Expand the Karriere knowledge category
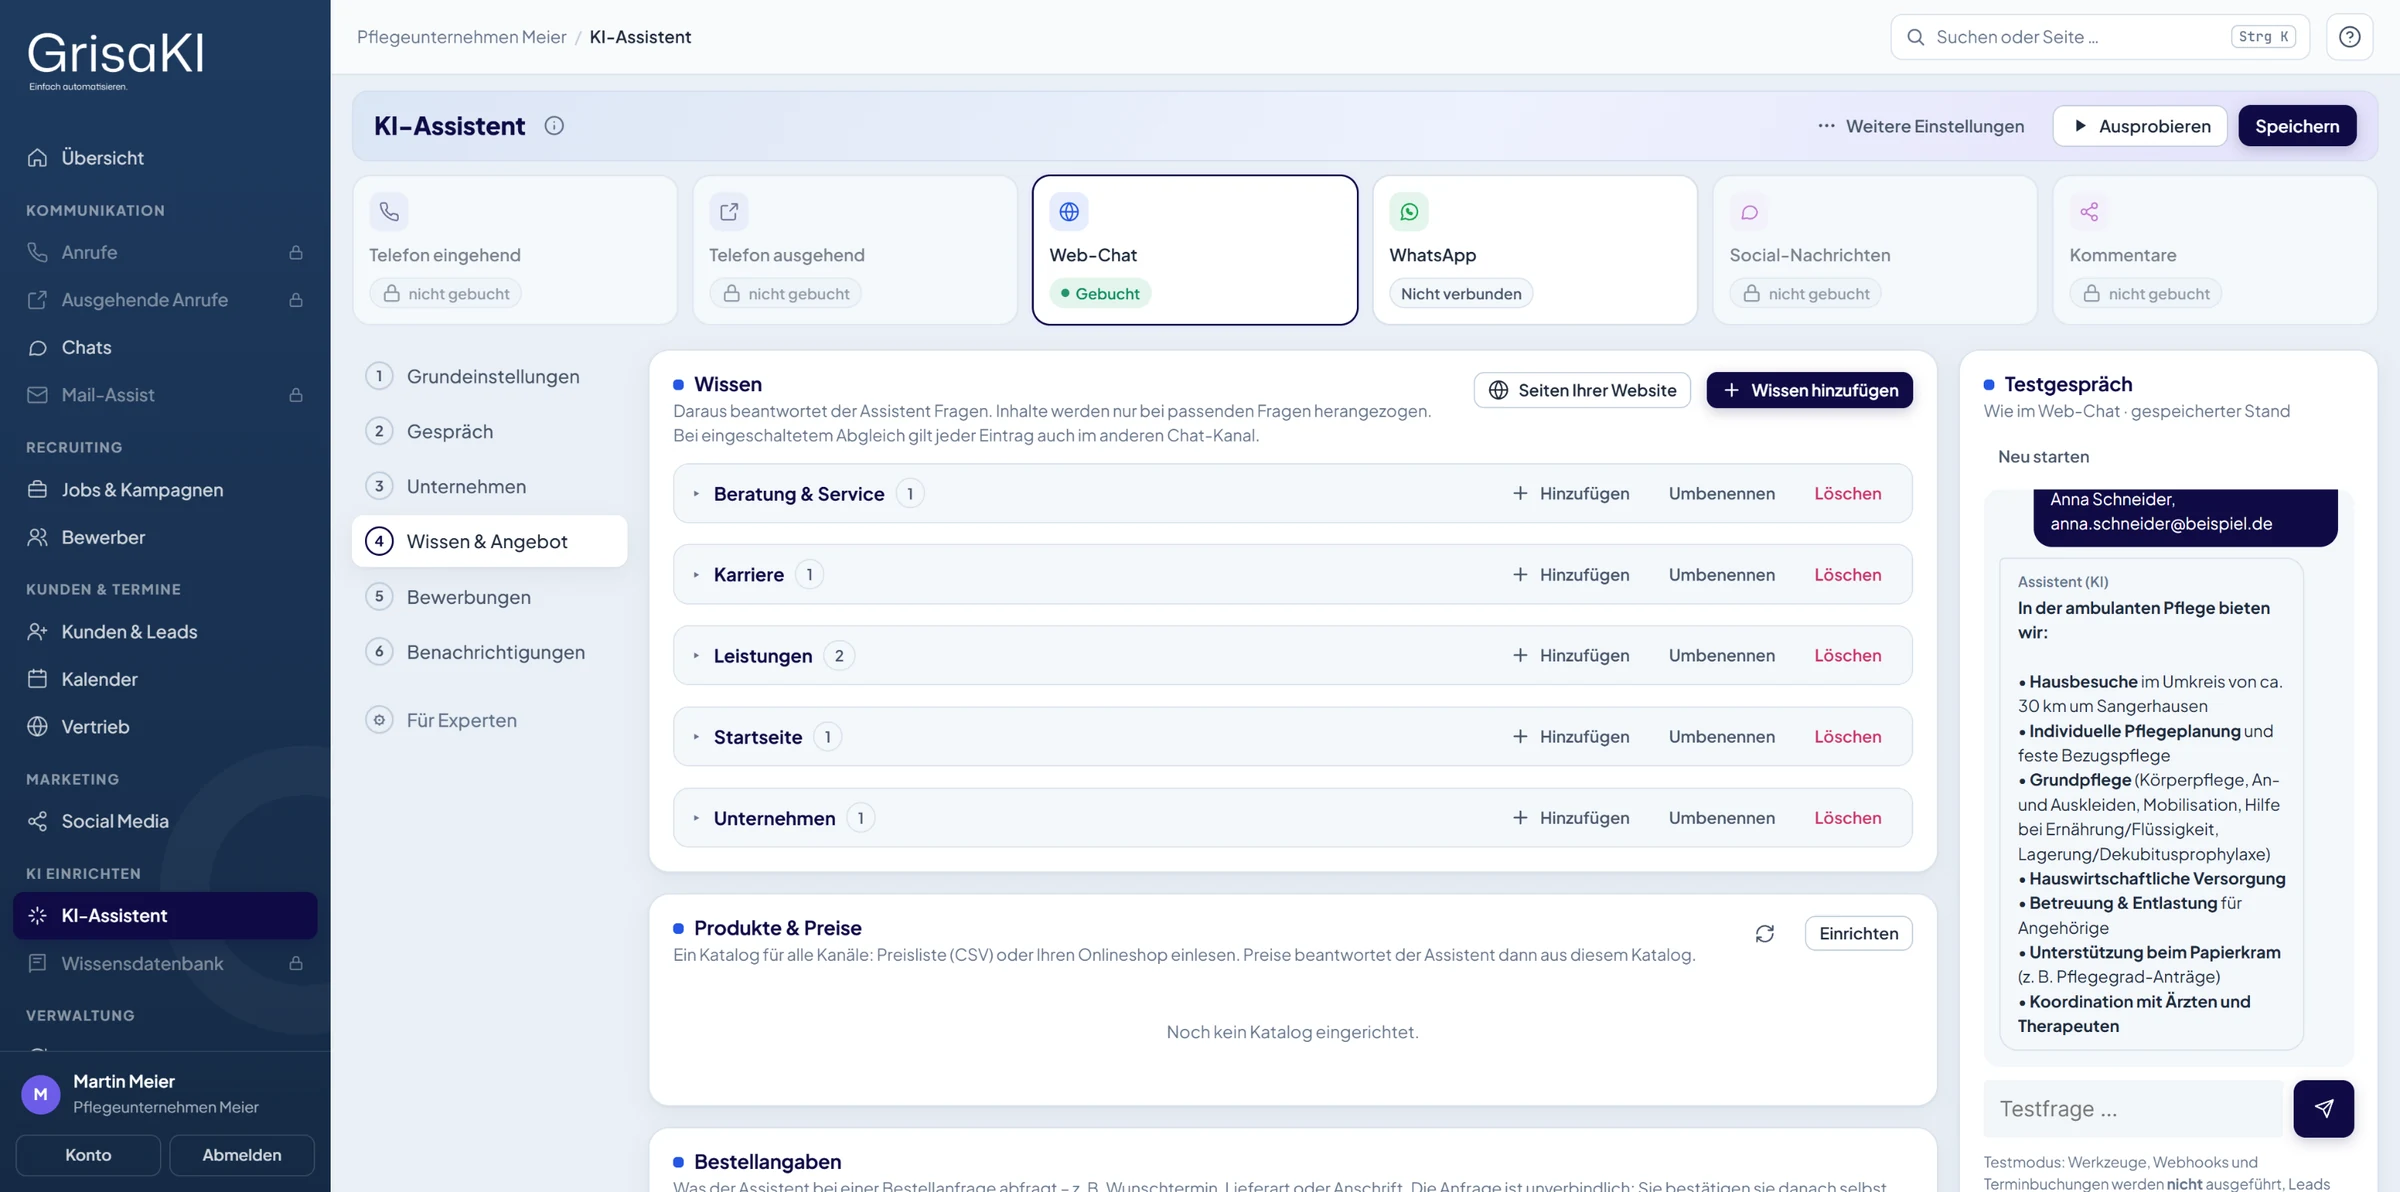The width and height of the screenshot is (2400, 1192). coord(697,575)
